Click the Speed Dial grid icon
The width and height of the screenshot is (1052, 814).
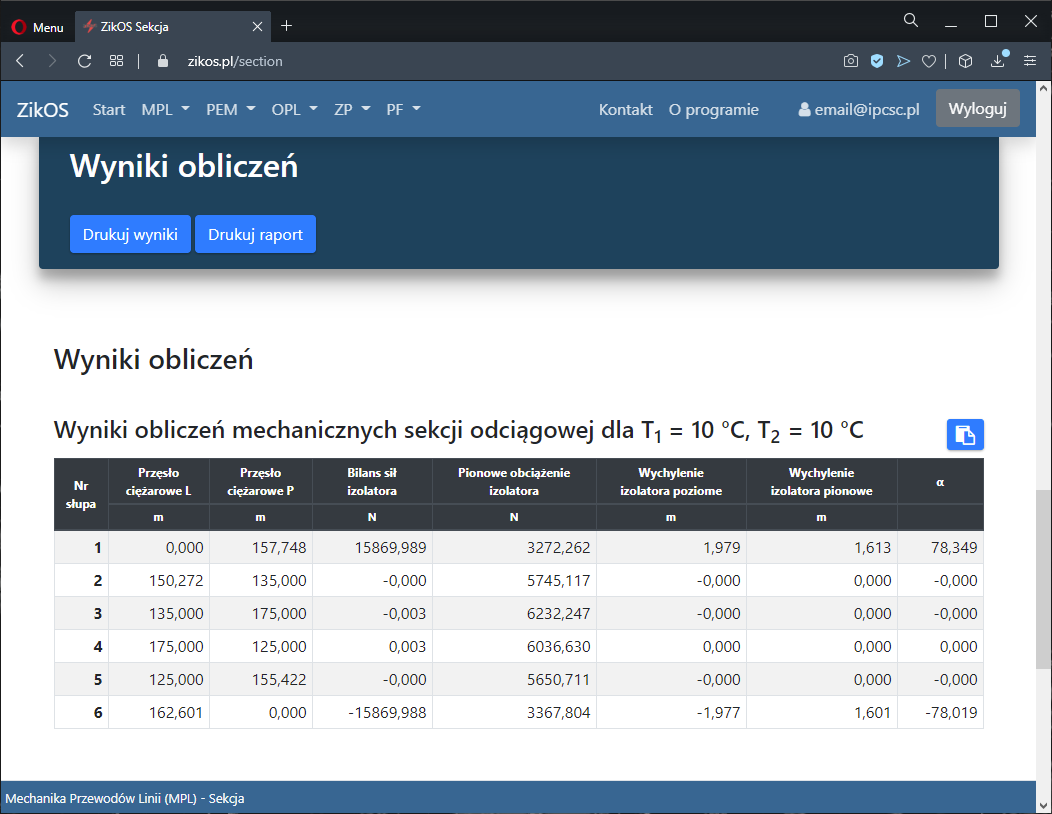click(116, 61)
